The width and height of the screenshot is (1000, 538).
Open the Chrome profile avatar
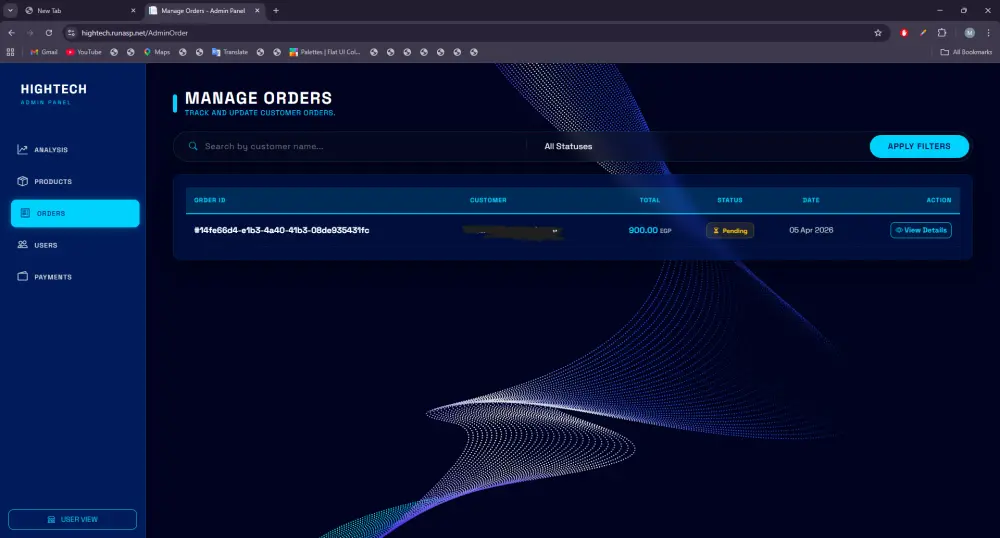pos(969,33)
